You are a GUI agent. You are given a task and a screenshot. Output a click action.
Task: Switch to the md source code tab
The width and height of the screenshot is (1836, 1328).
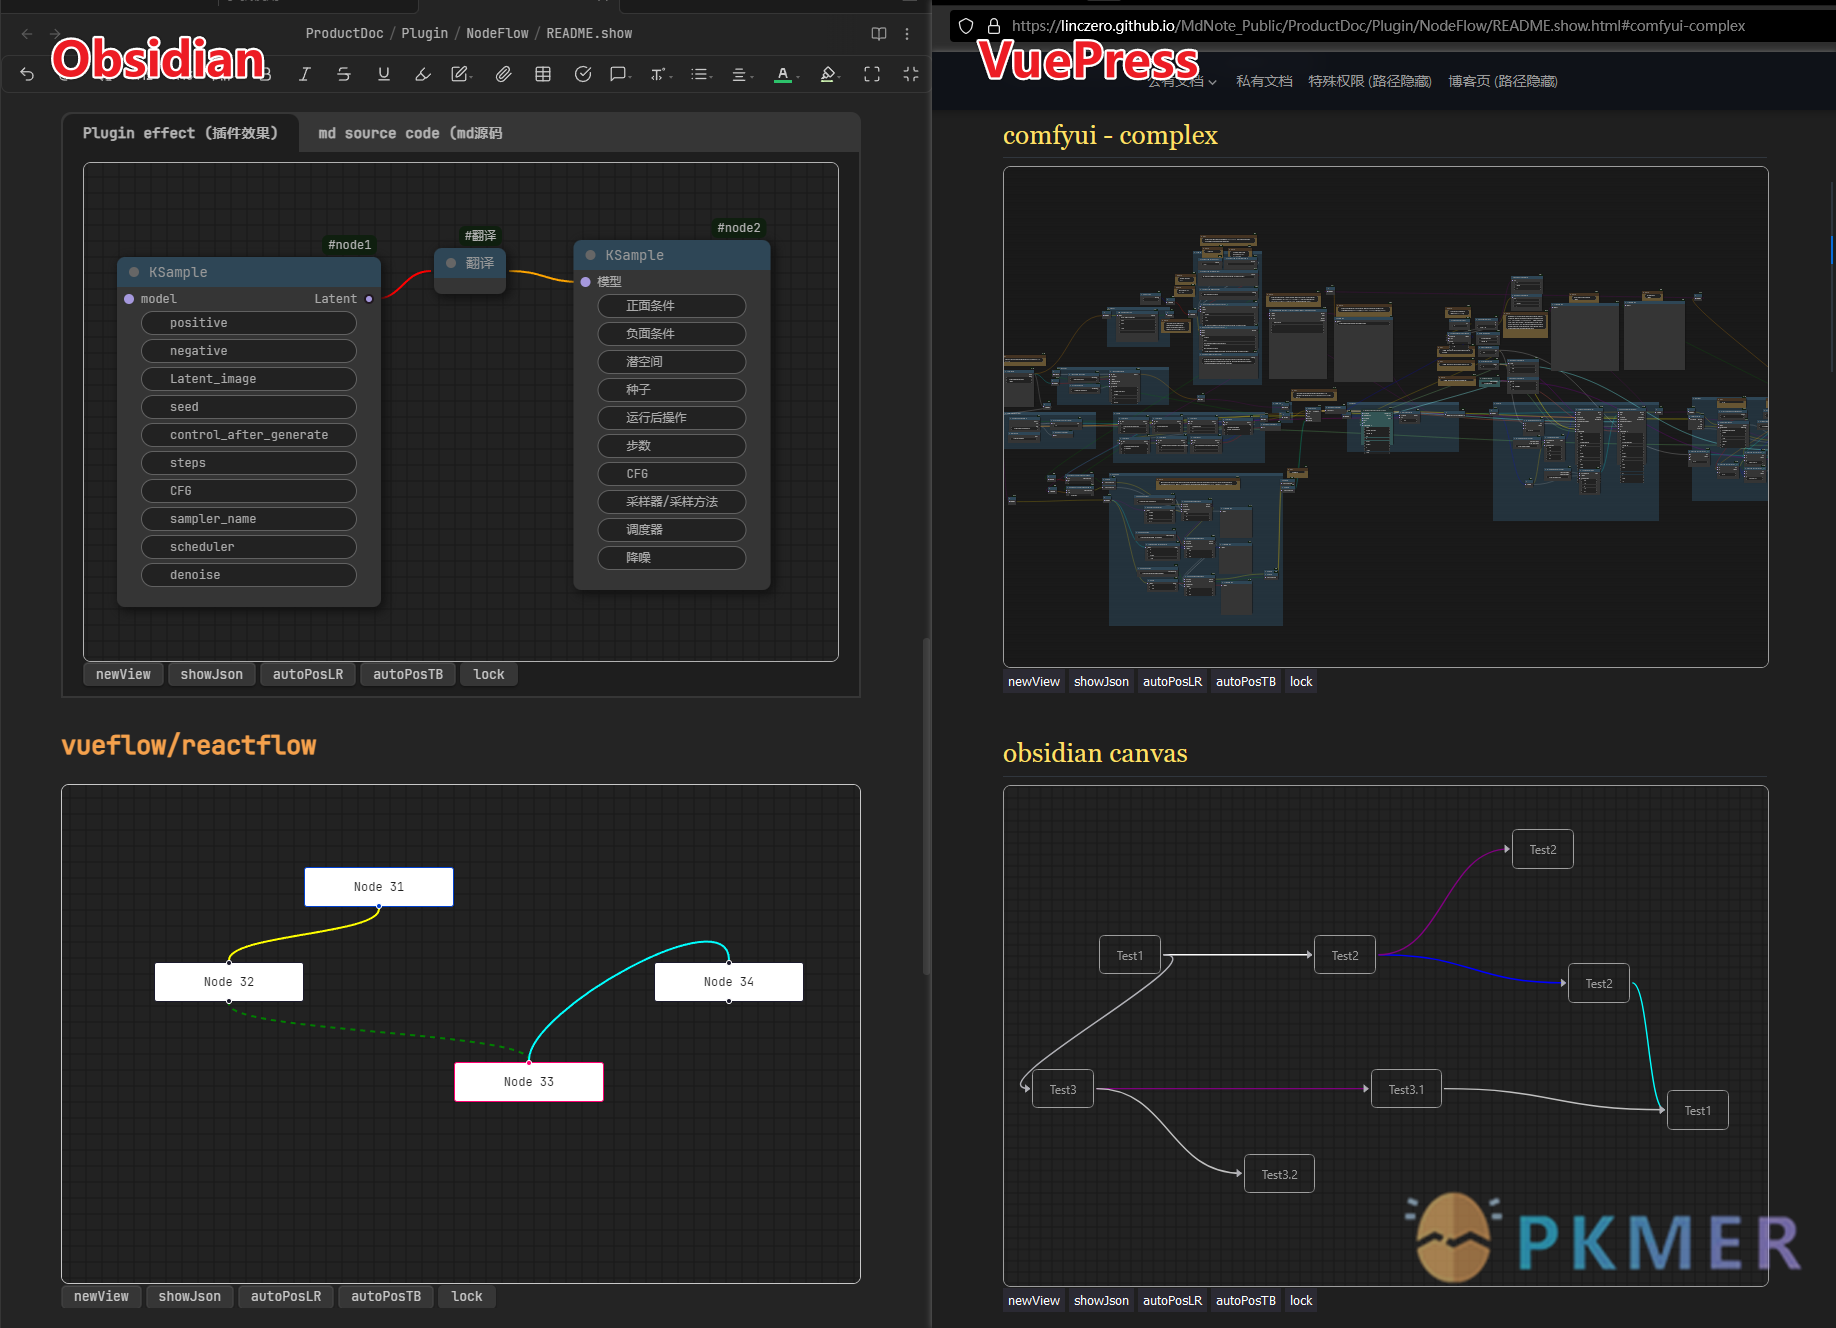pos(410,133)
